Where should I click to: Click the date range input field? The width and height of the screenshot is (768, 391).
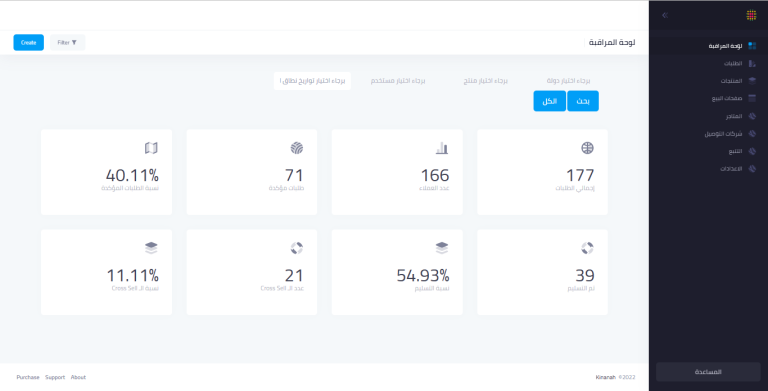click(312, 81)
